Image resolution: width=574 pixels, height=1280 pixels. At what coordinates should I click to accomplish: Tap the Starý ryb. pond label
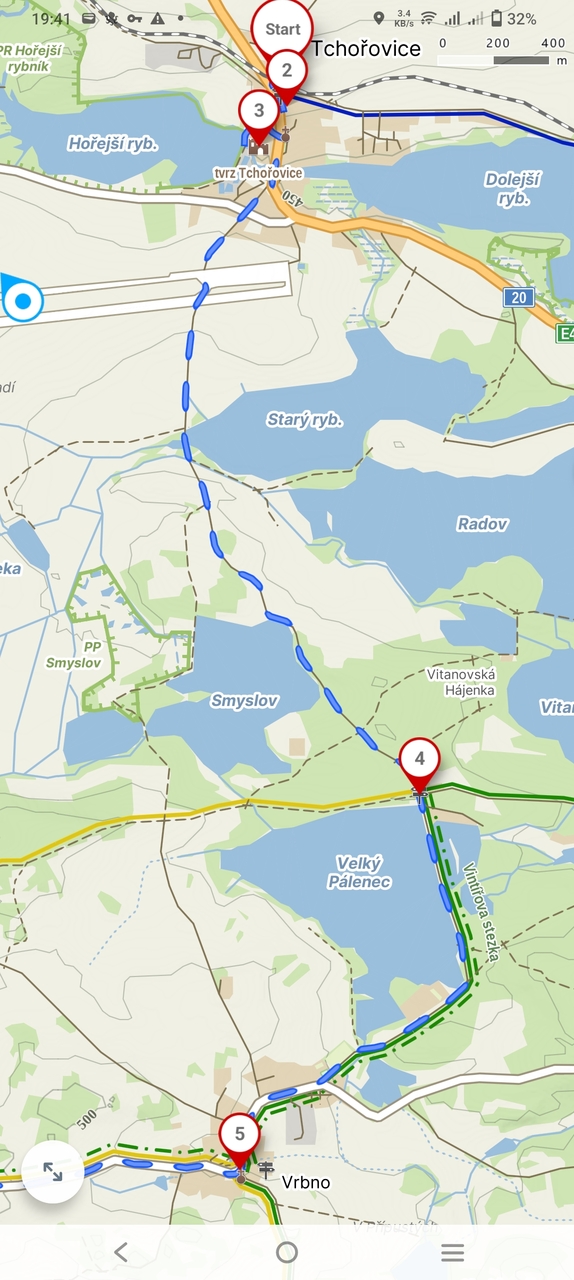point(305,419)
